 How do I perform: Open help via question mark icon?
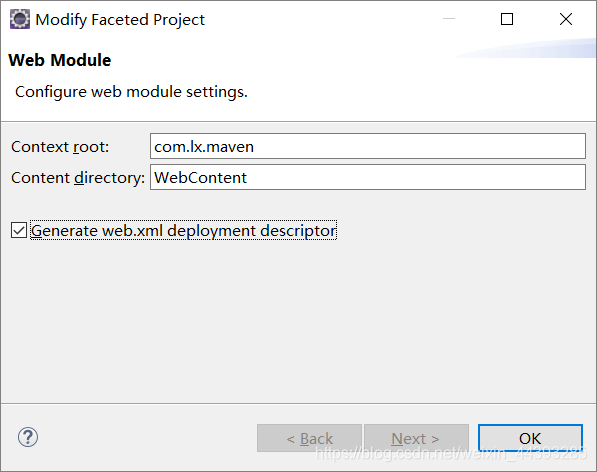tap(28, 437)
